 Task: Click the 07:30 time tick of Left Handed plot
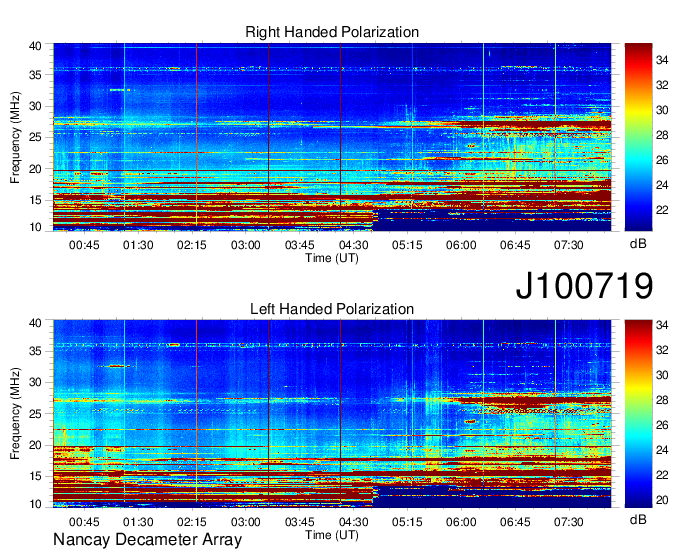[569, 522]
